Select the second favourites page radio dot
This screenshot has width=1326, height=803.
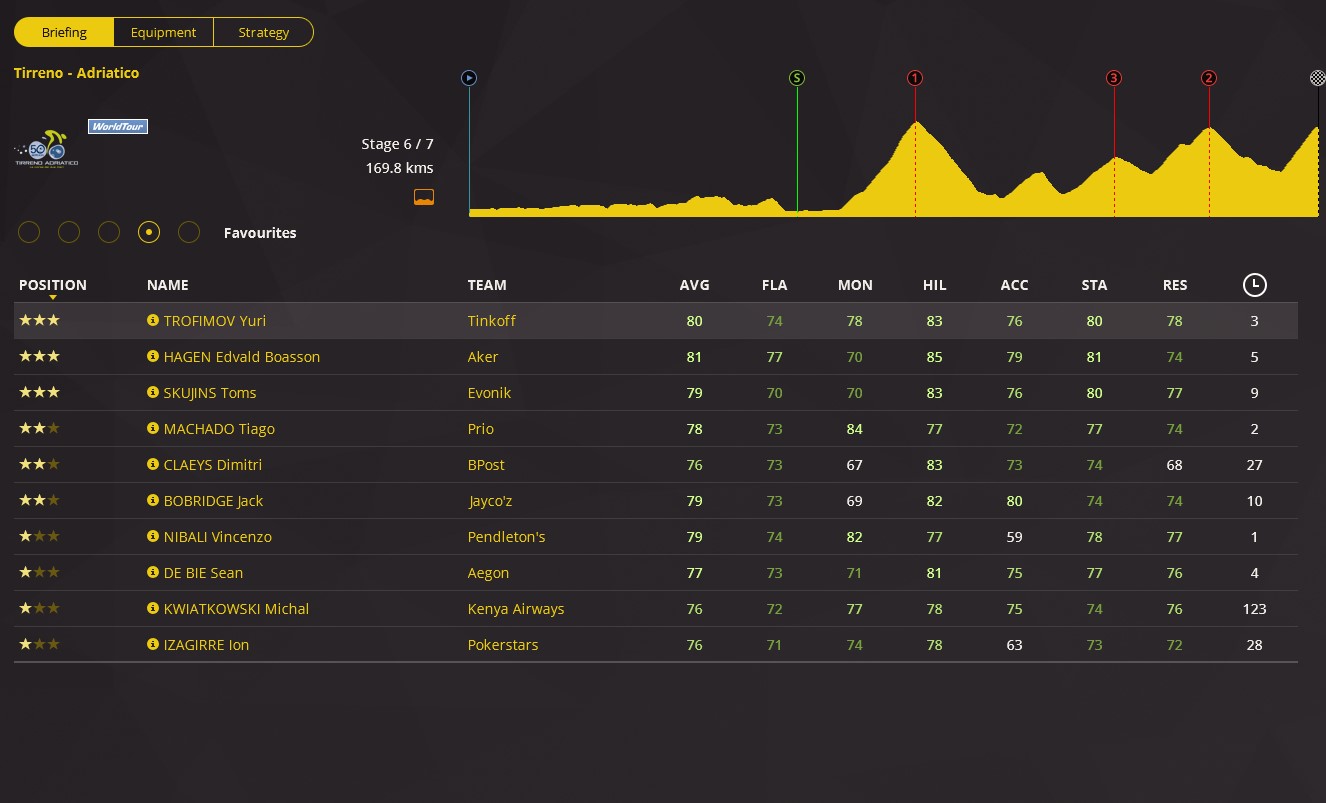(69, 232)
